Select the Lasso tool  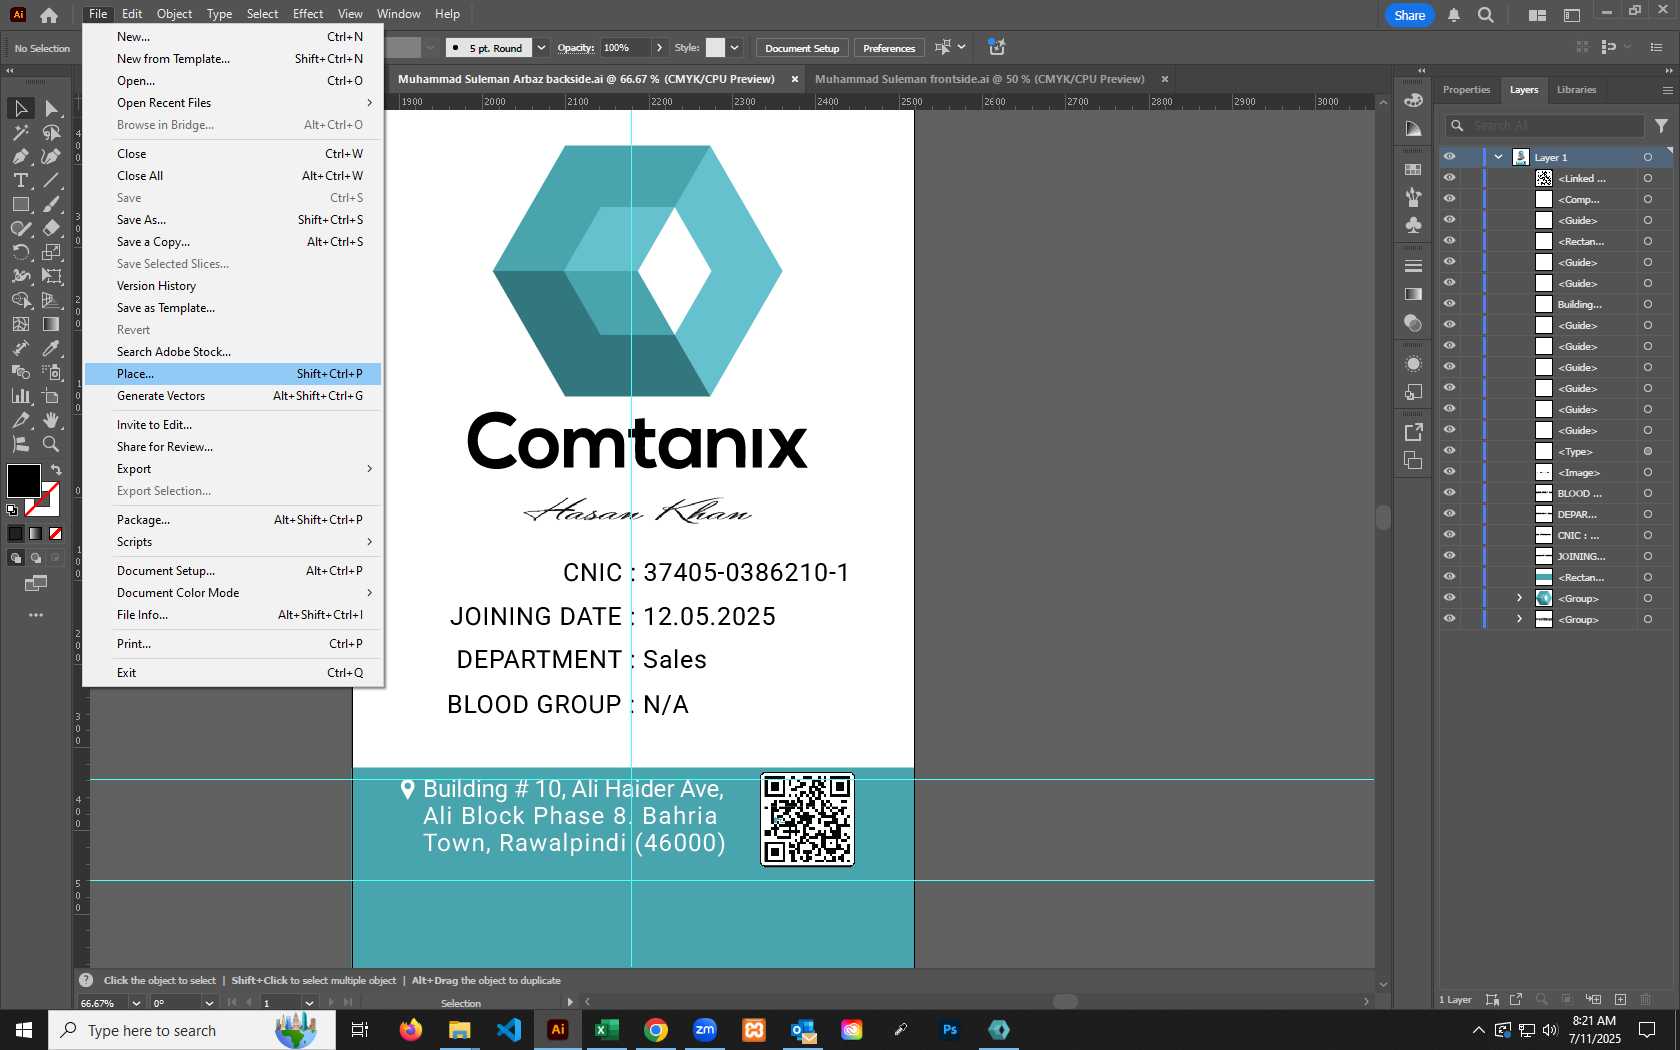tap(51, 132)
